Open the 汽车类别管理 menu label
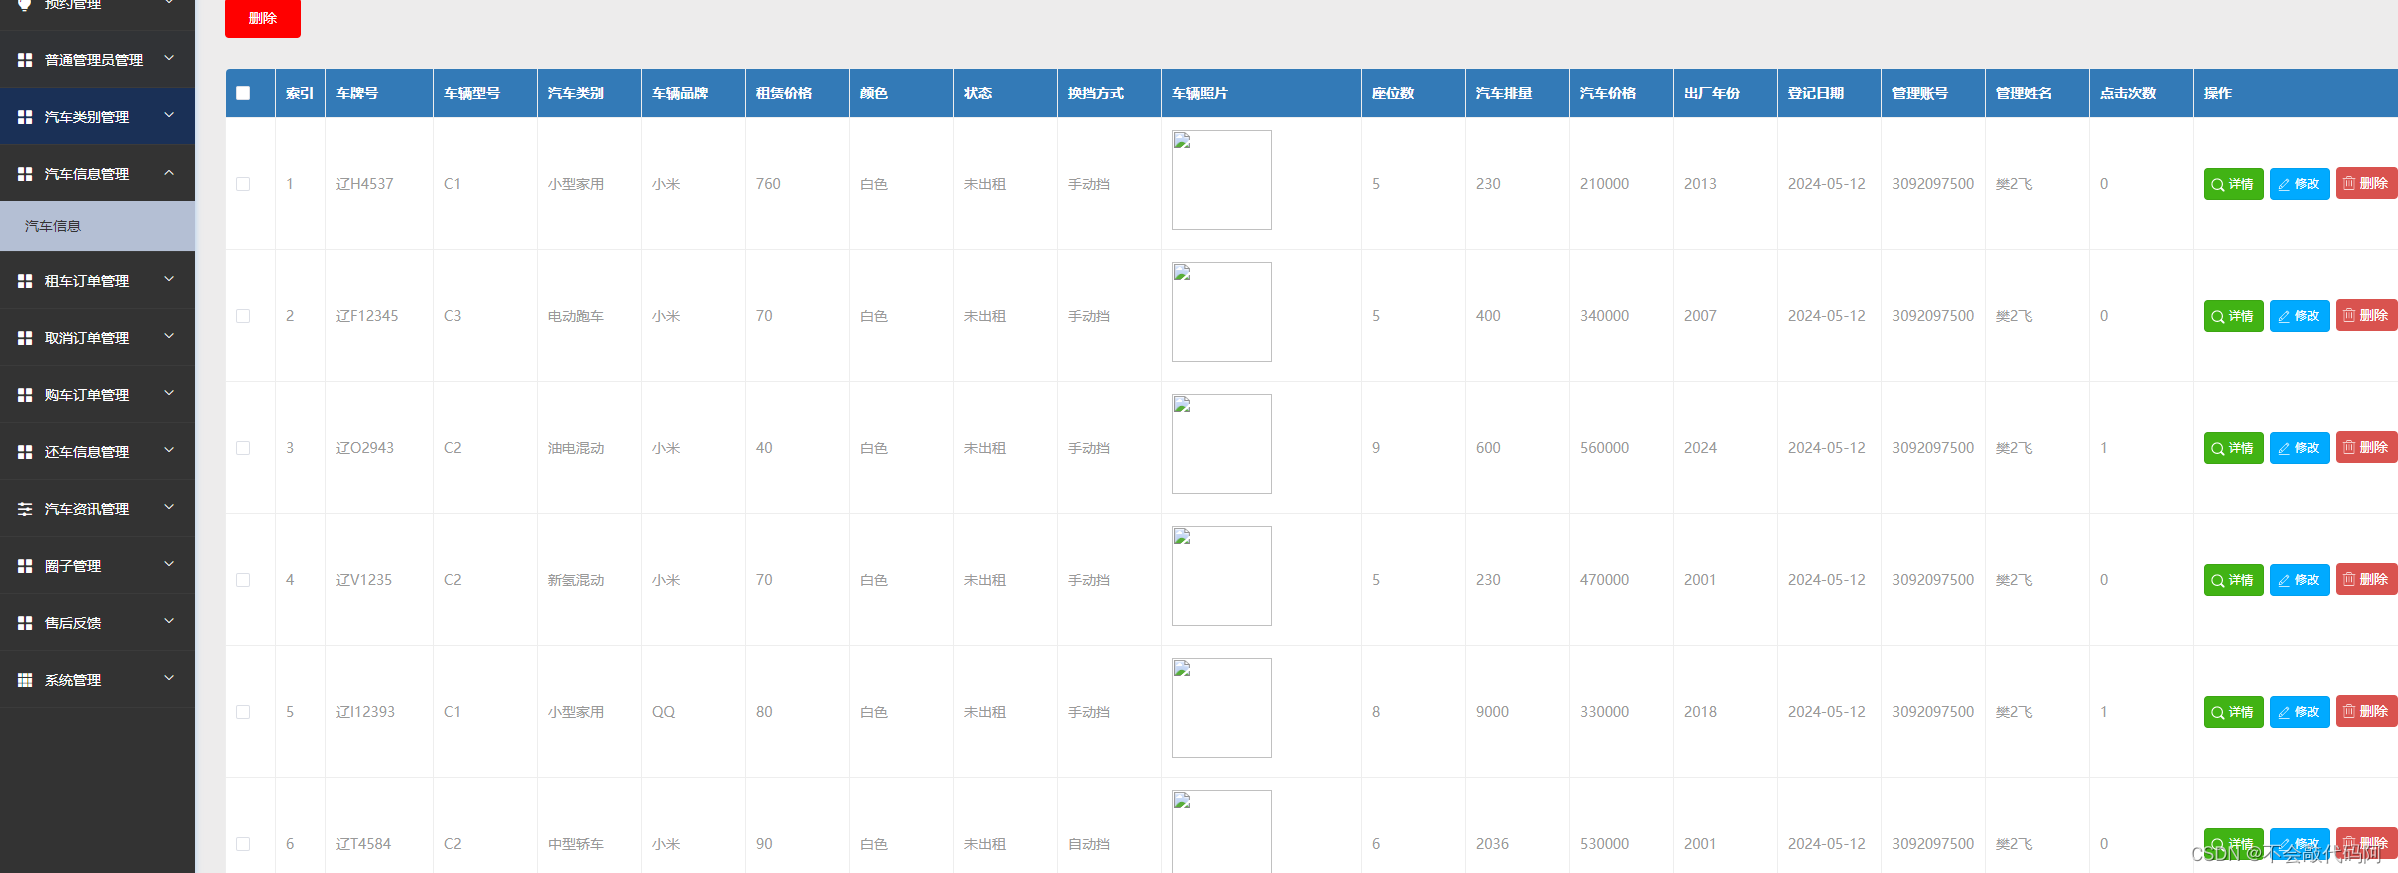 click(x=87, y=117)
